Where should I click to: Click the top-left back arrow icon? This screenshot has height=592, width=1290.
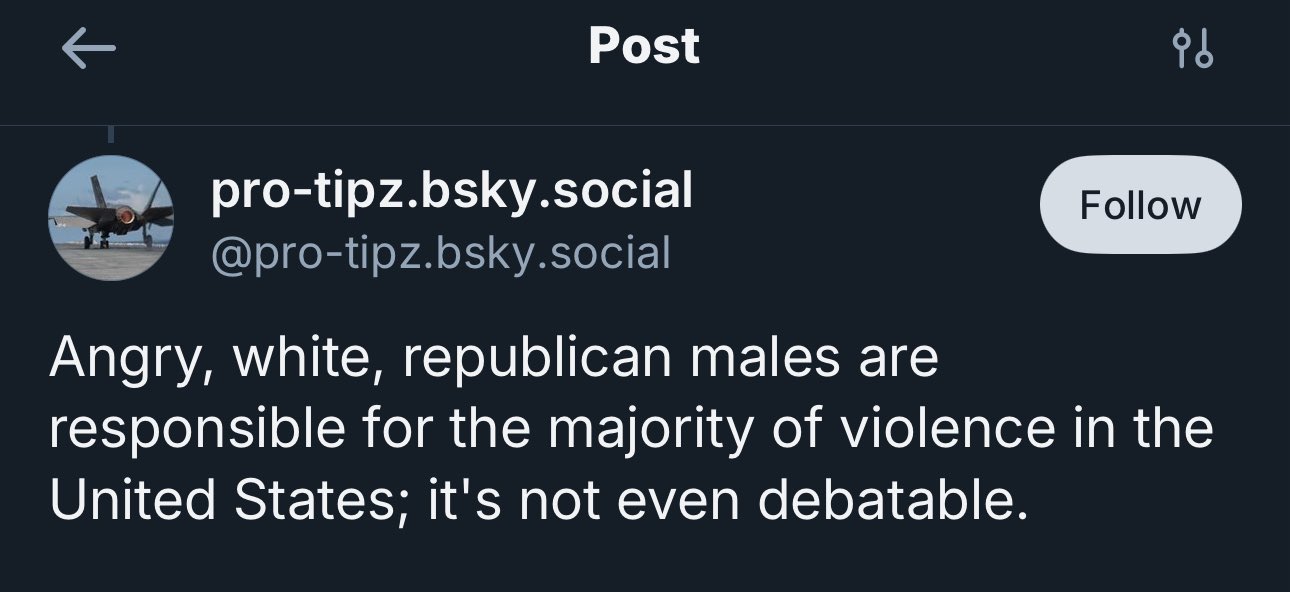[88, 48]
